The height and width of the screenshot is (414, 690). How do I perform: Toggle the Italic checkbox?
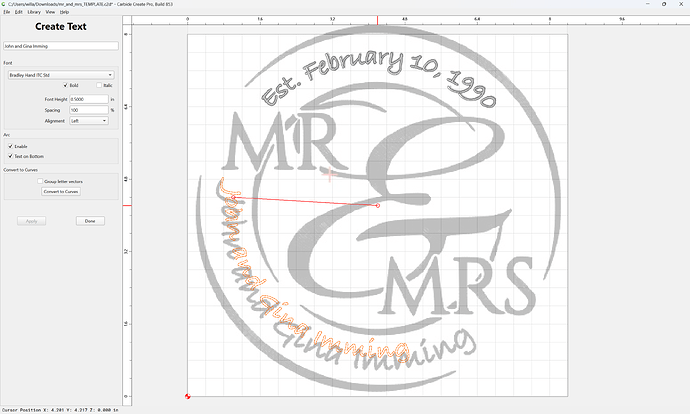pyautogui.click(x=99, y=85)
